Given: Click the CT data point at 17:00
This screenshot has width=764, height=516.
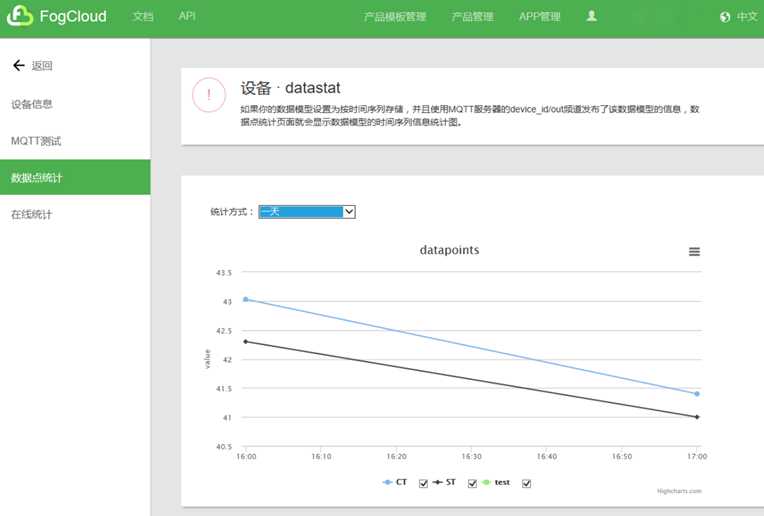Looking at the screenshot, I should point(697,394).
